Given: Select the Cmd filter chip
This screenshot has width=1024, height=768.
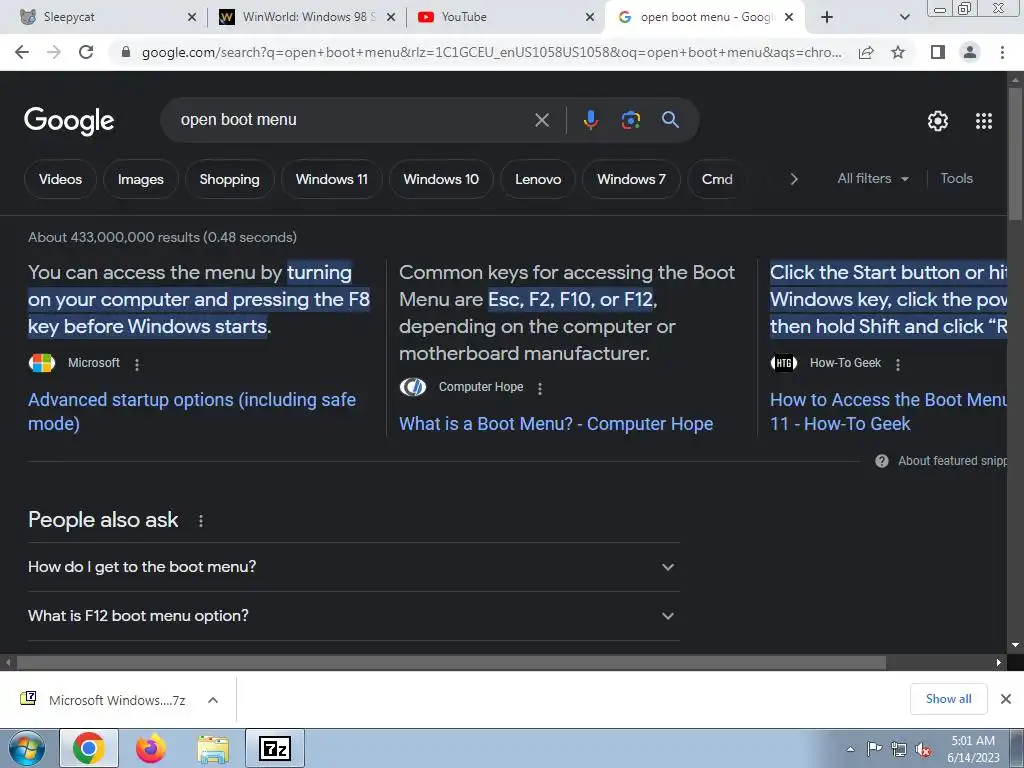Looking at the screenshot, I should 717,179.
